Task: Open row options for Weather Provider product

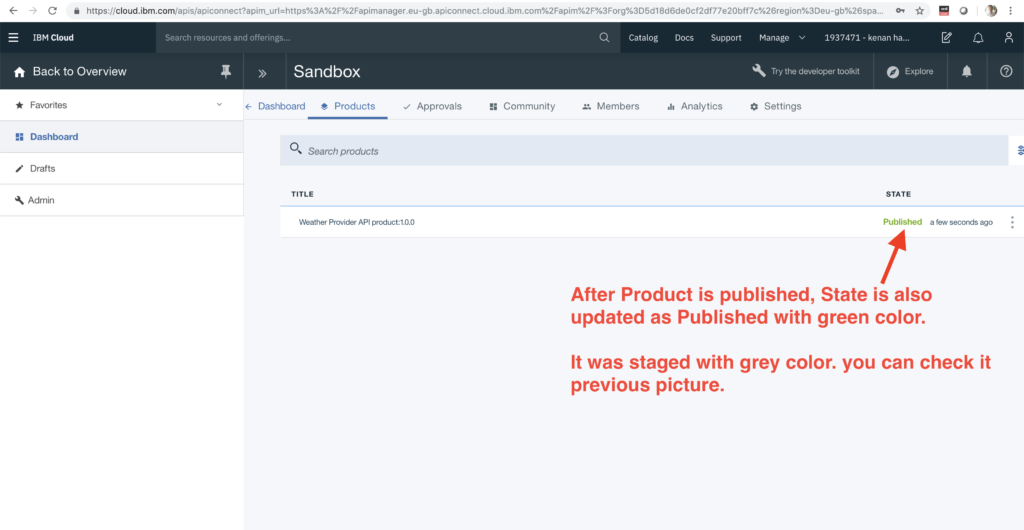Action: tap(1012, 222)
